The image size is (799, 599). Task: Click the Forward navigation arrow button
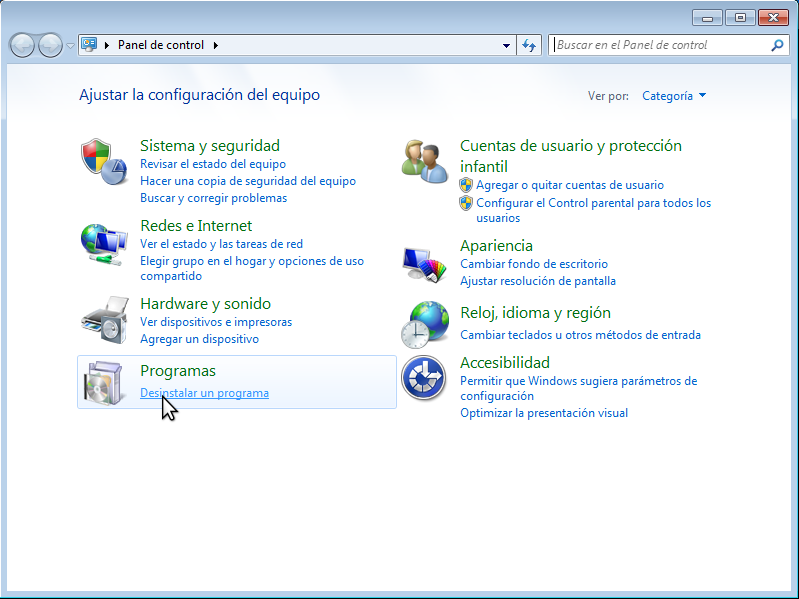coord(50,45)
